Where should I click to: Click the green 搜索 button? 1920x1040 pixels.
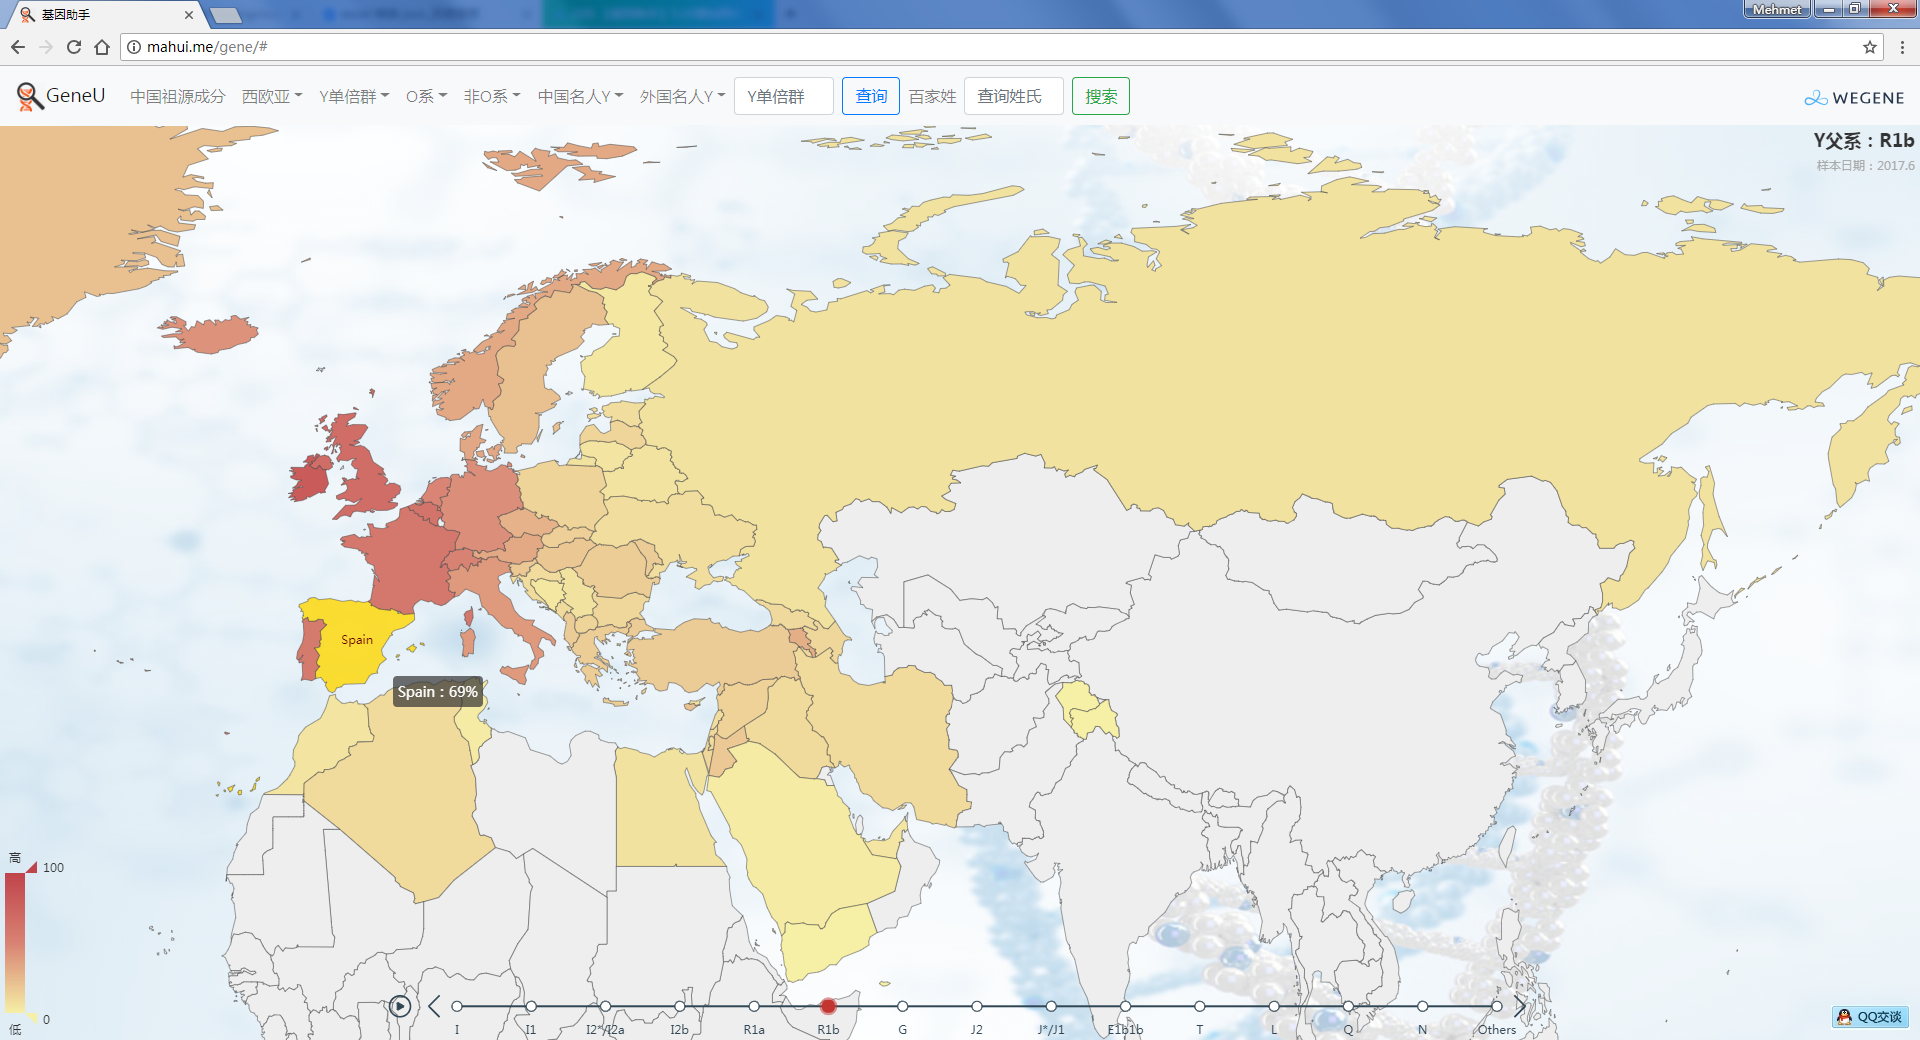pyautogui.click(x=1100, y=97)
